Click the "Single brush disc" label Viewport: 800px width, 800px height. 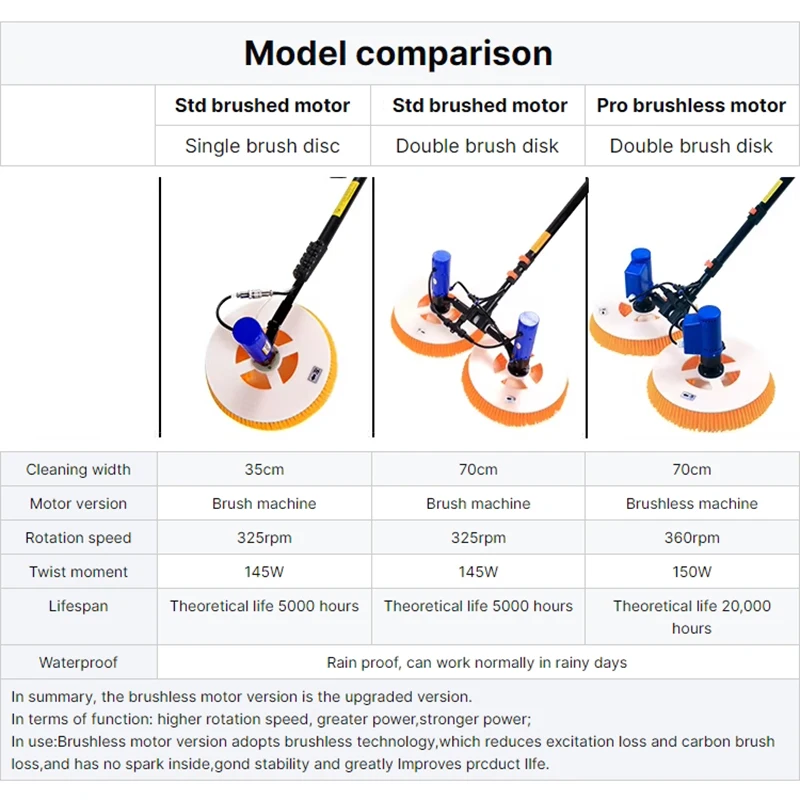coord(262,146)
